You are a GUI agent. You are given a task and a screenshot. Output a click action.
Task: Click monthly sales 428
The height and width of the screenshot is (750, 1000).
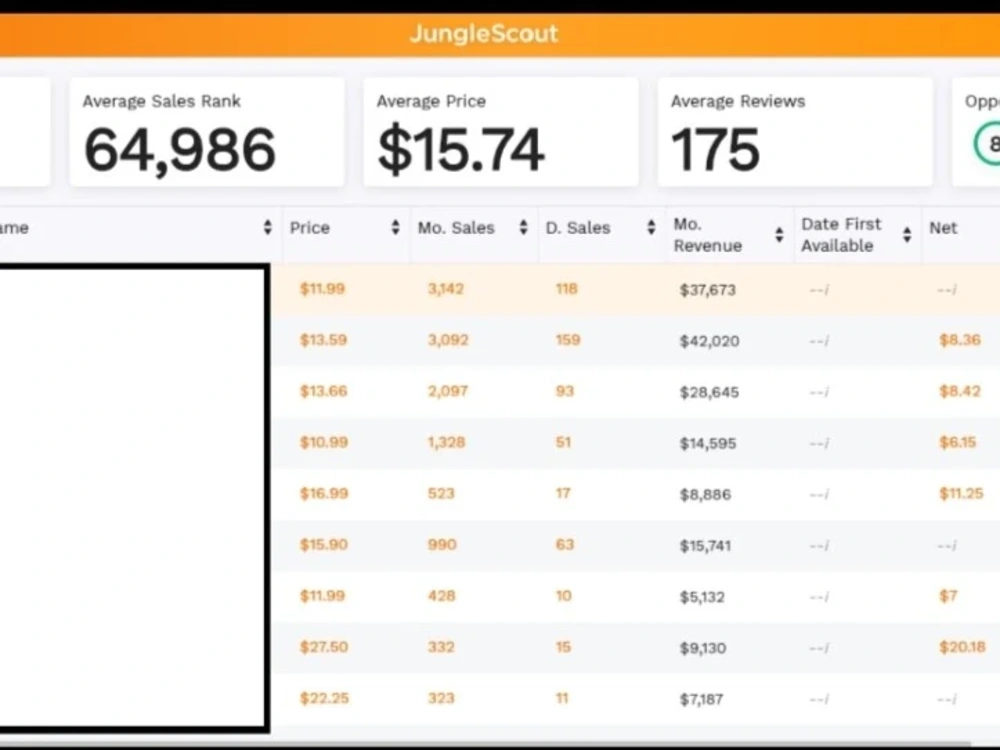[x=441, y=596]
